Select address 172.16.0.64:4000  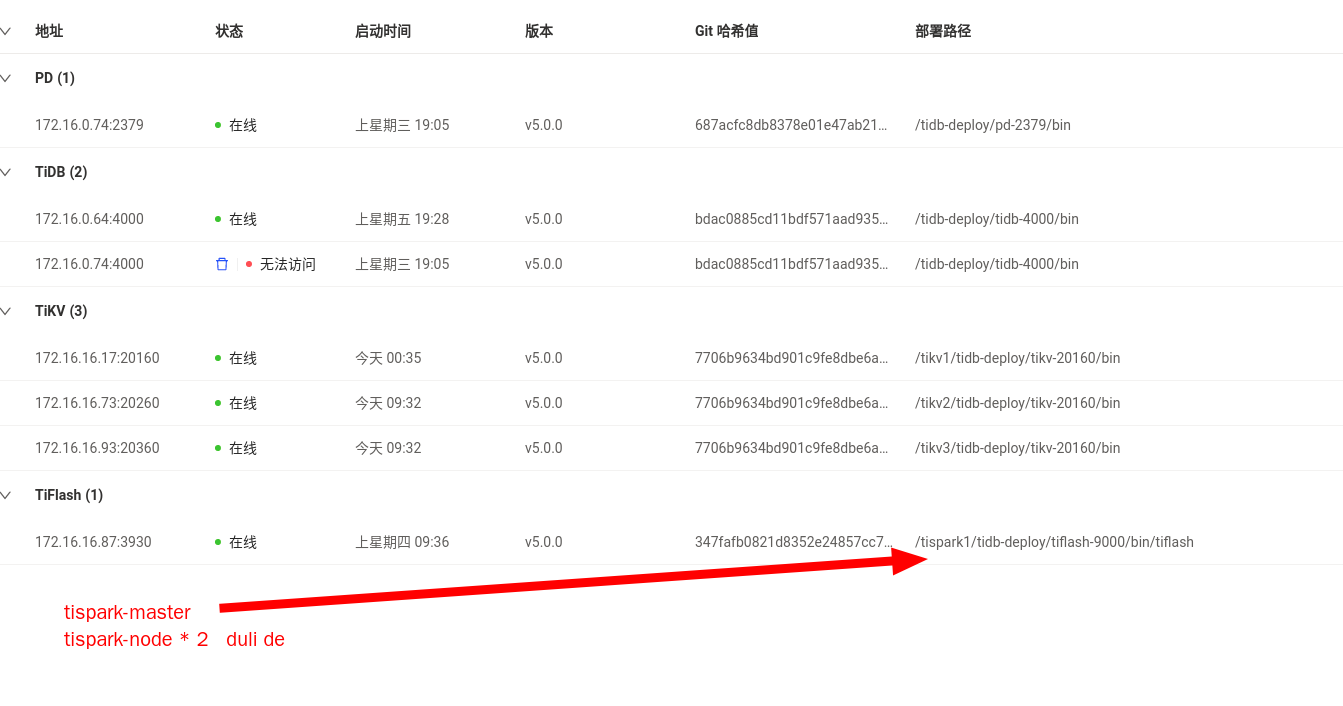point(89,219)
